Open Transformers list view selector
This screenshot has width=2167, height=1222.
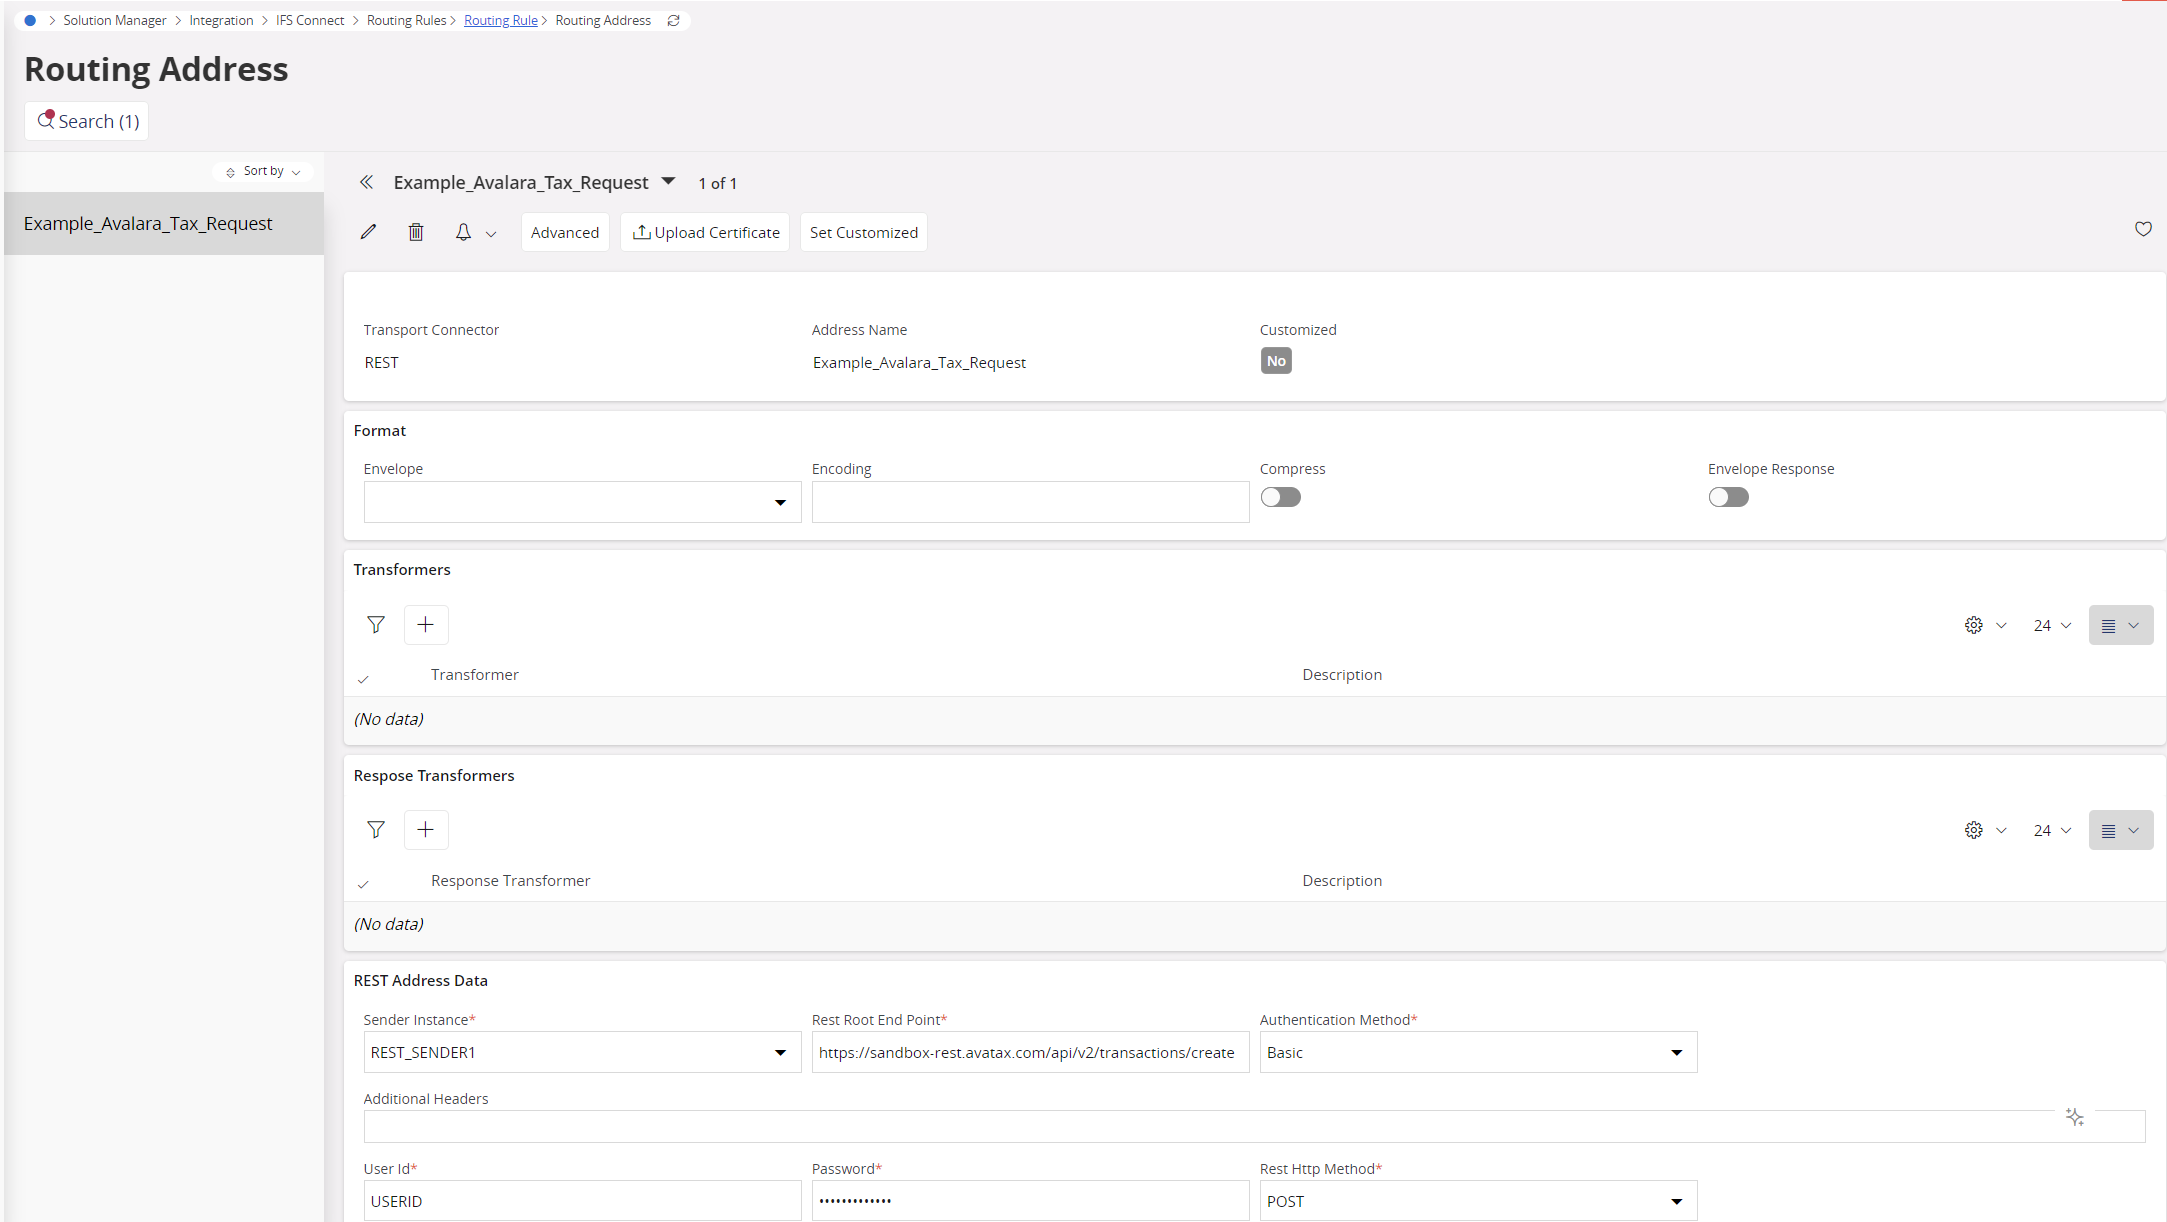2121,625
